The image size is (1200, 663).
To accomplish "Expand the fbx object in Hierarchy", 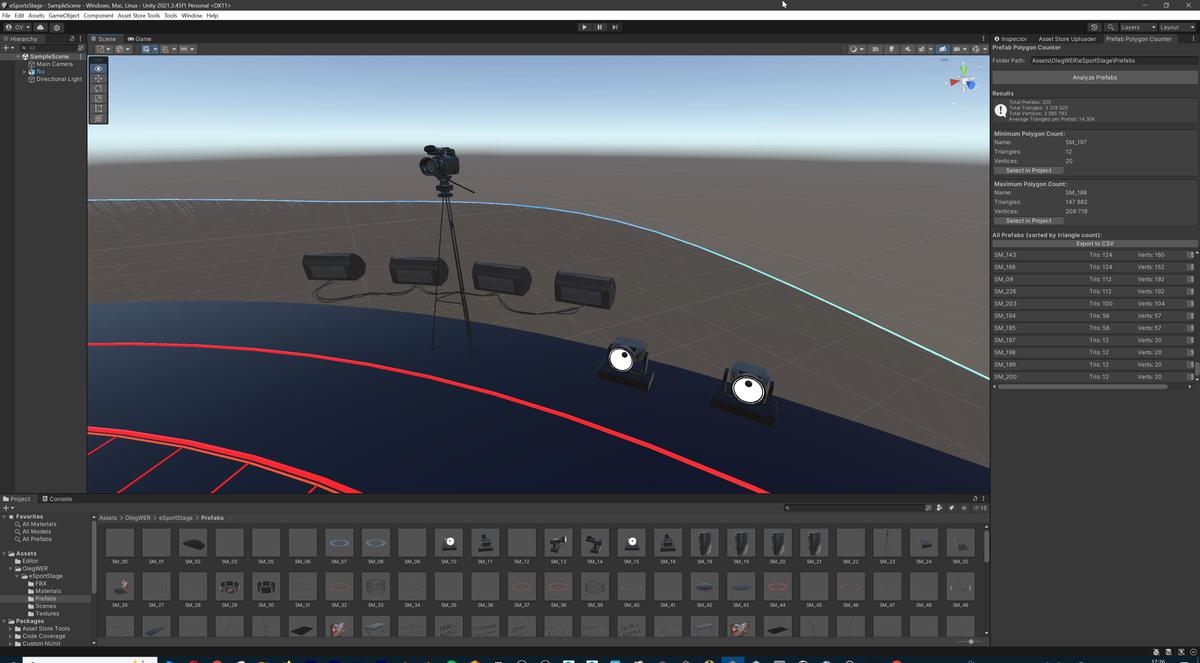I will point(24,72).
